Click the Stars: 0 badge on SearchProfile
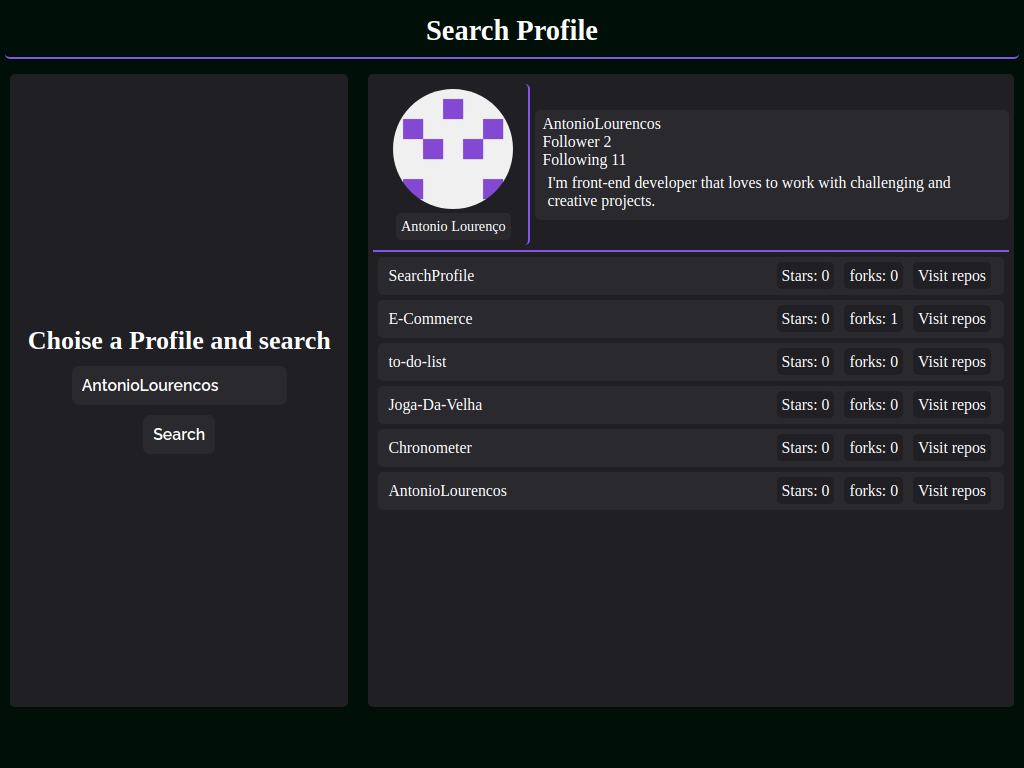This screenshot has width=1024, height=768. pyautogui.click(x=805, y=276)
